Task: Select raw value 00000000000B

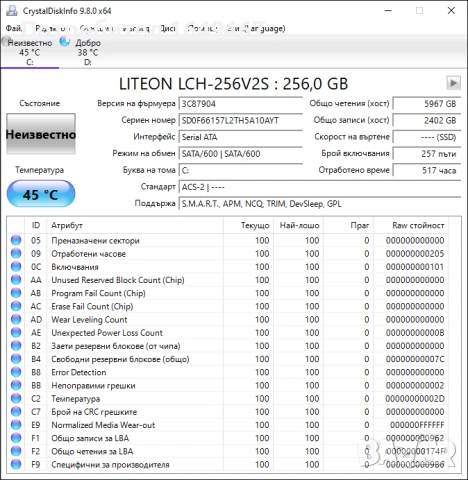Action: pyautogui.click(x=415, y=333)
